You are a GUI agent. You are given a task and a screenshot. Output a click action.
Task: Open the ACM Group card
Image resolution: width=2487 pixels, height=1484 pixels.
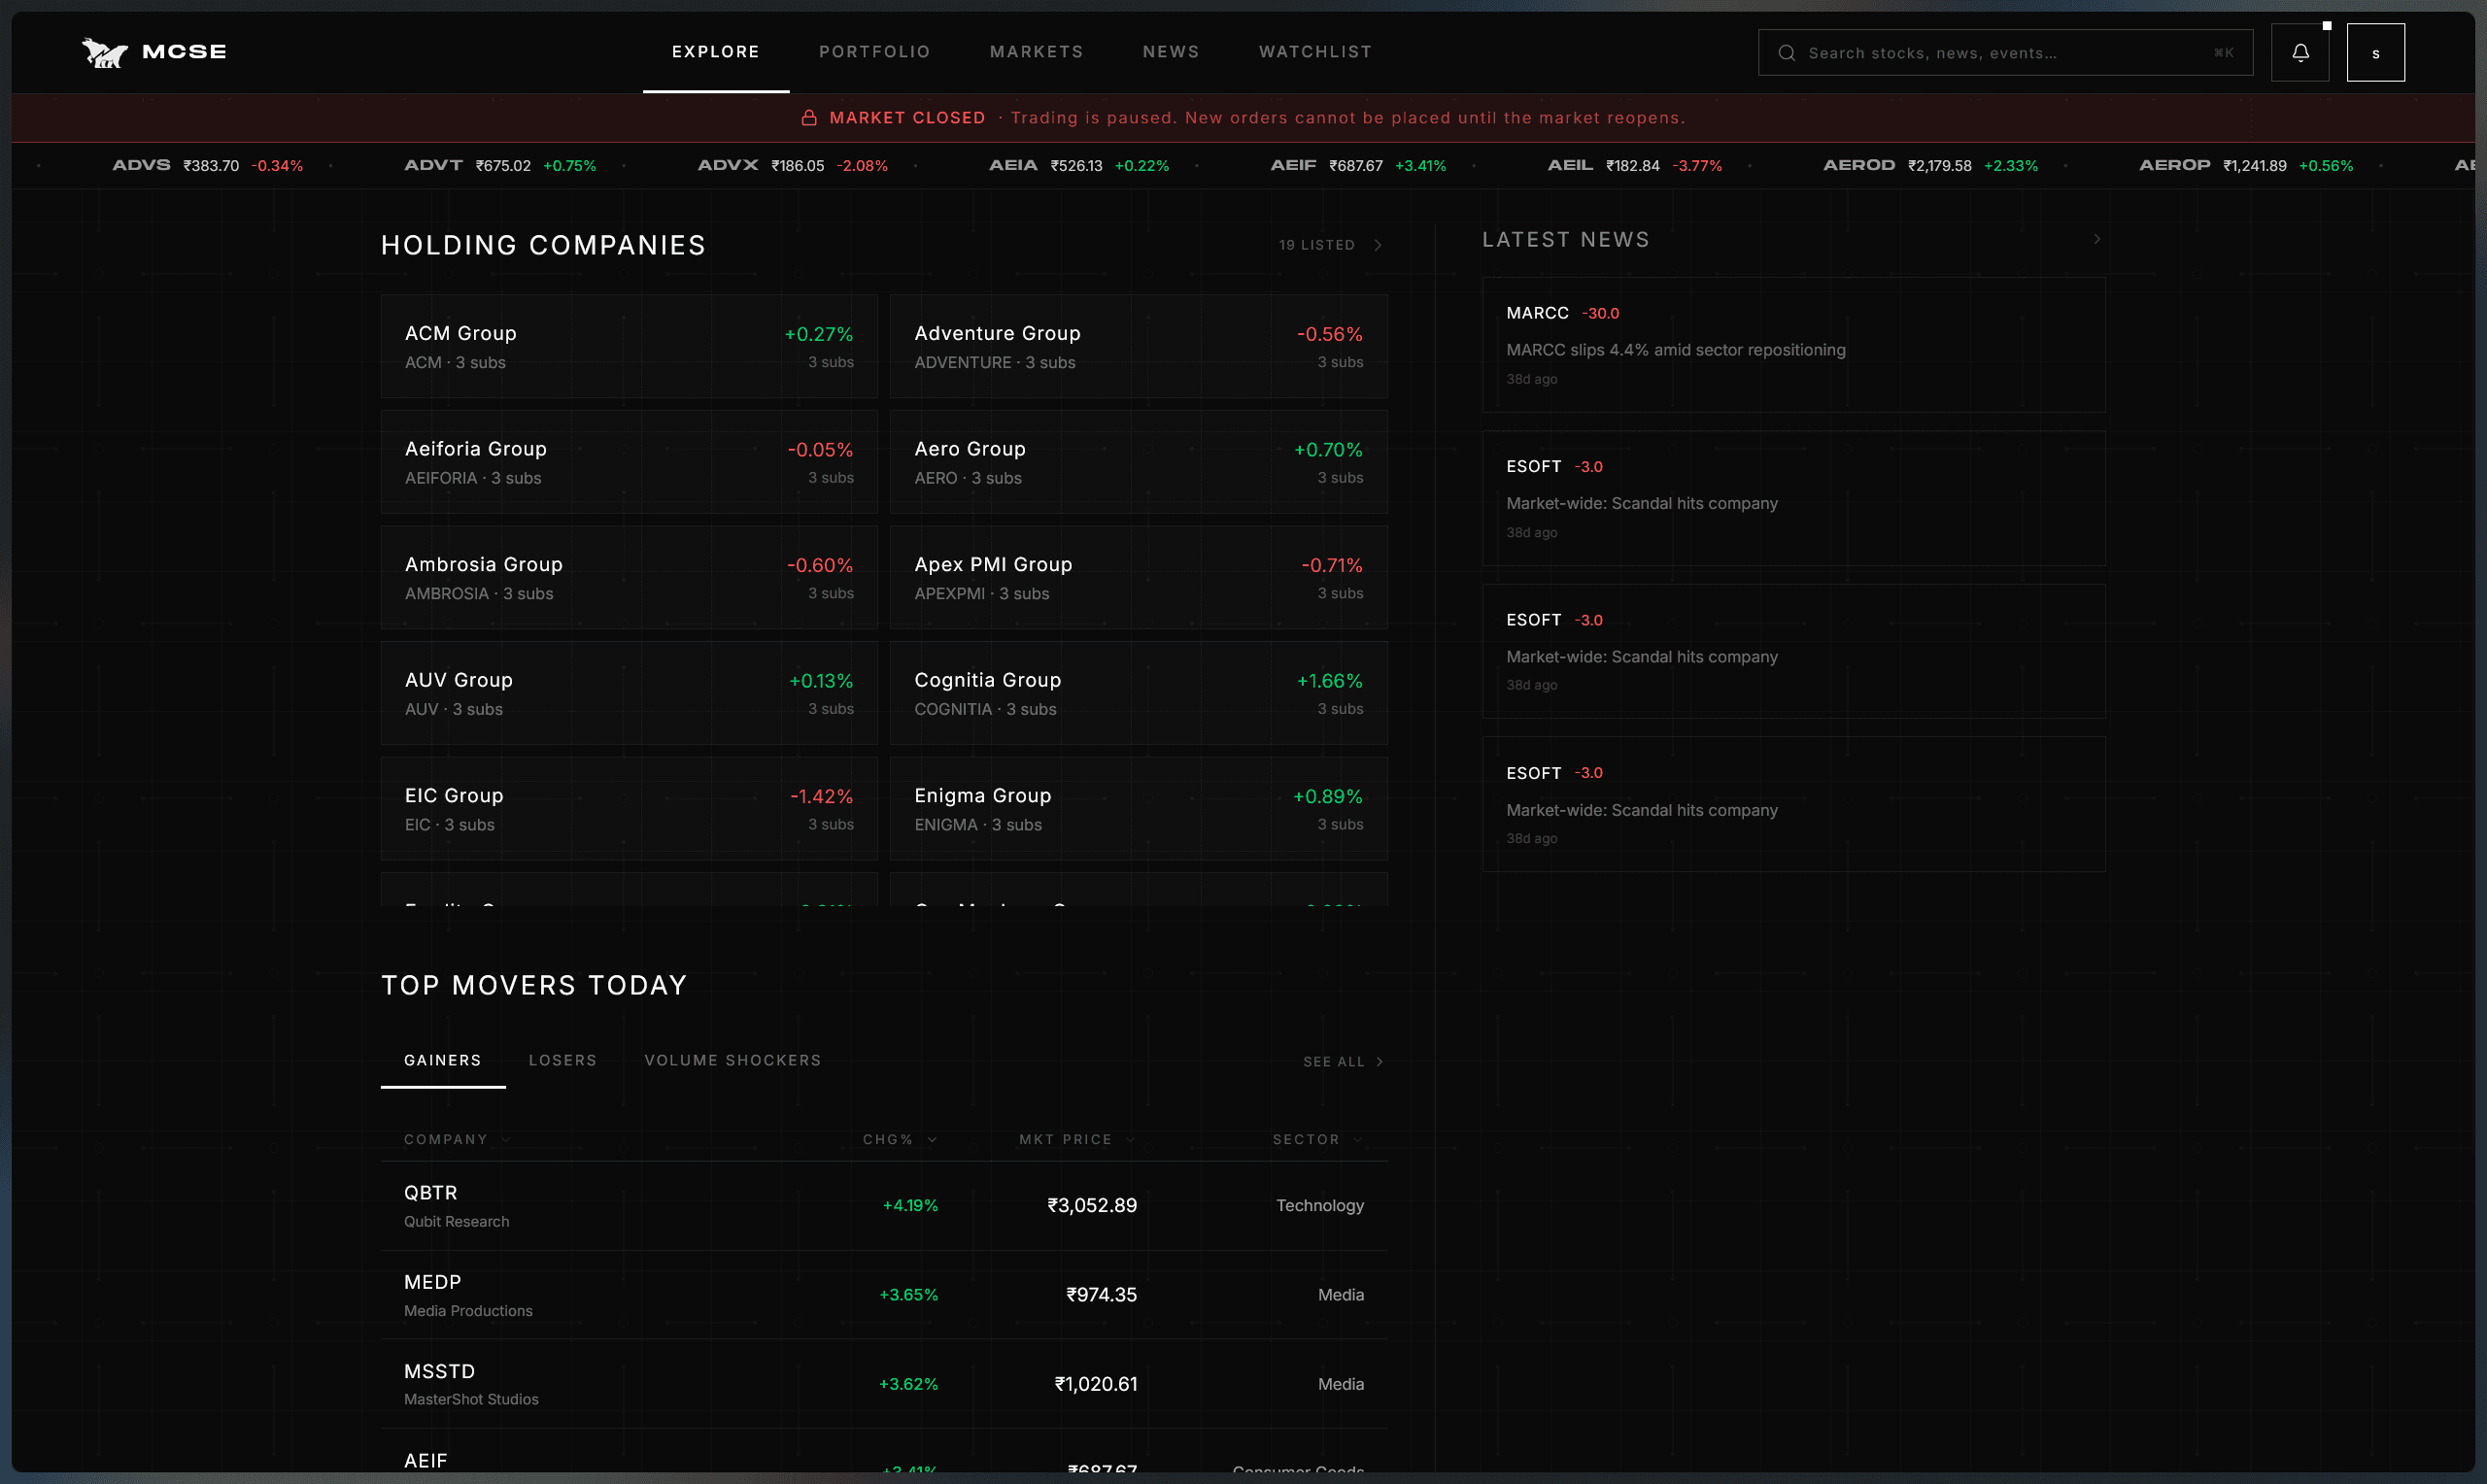(629, 346)
